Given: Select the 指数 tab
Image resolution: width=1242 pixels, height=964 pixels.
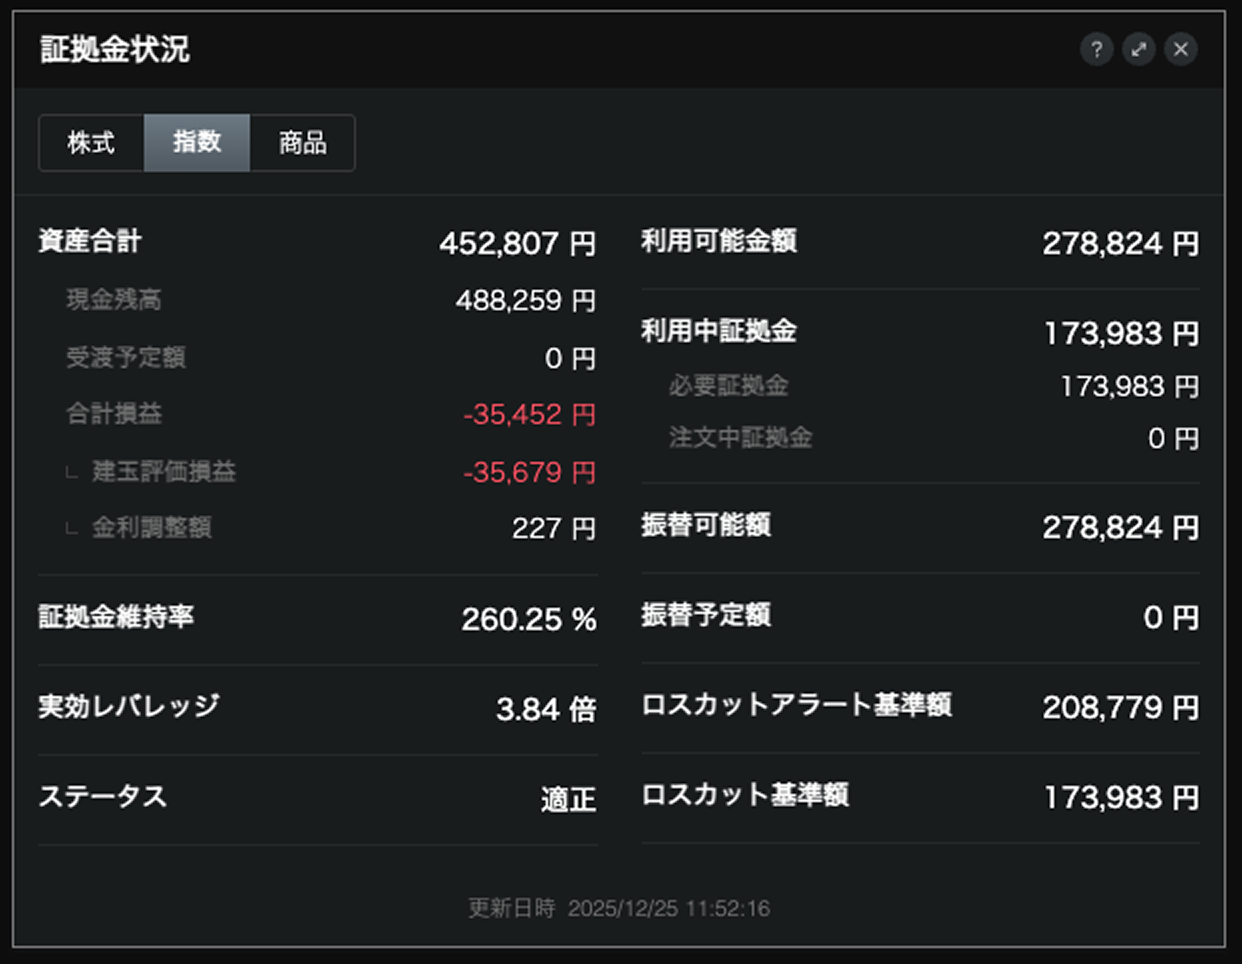Looking at the screenshot, I should click(x=197, y=143).
